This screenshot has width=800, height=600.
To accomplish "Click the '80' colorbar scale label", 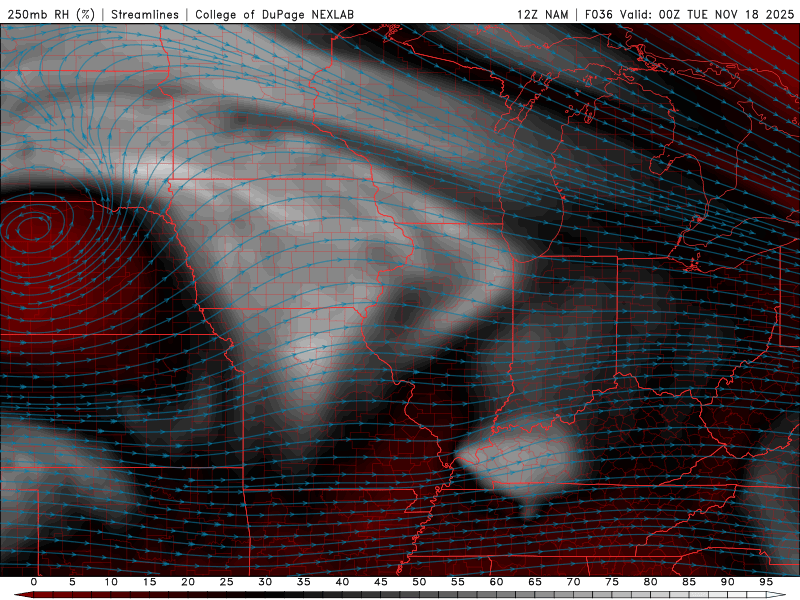I will [x=650, y=582].
